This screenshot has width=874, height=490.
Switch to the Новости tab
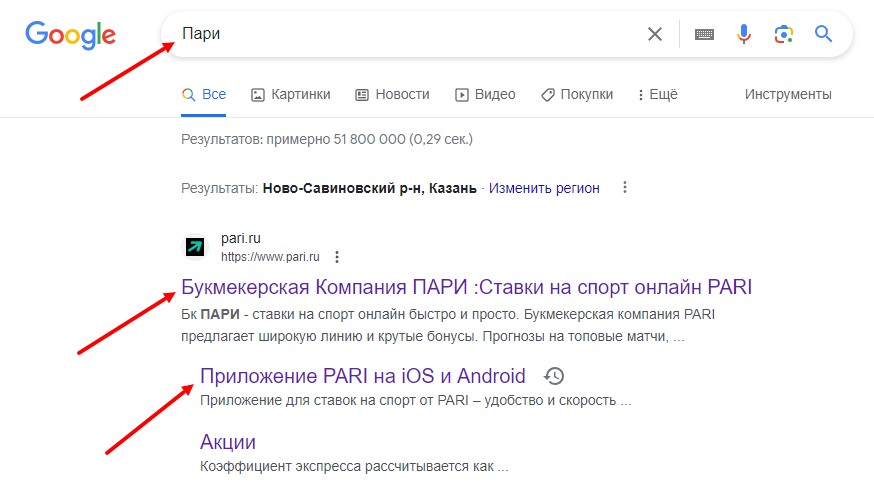point(392,95)
